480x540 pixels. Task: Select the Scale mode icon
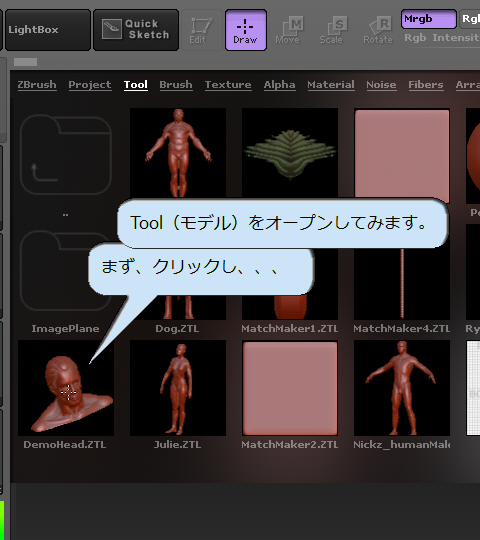tap(332, 30)
